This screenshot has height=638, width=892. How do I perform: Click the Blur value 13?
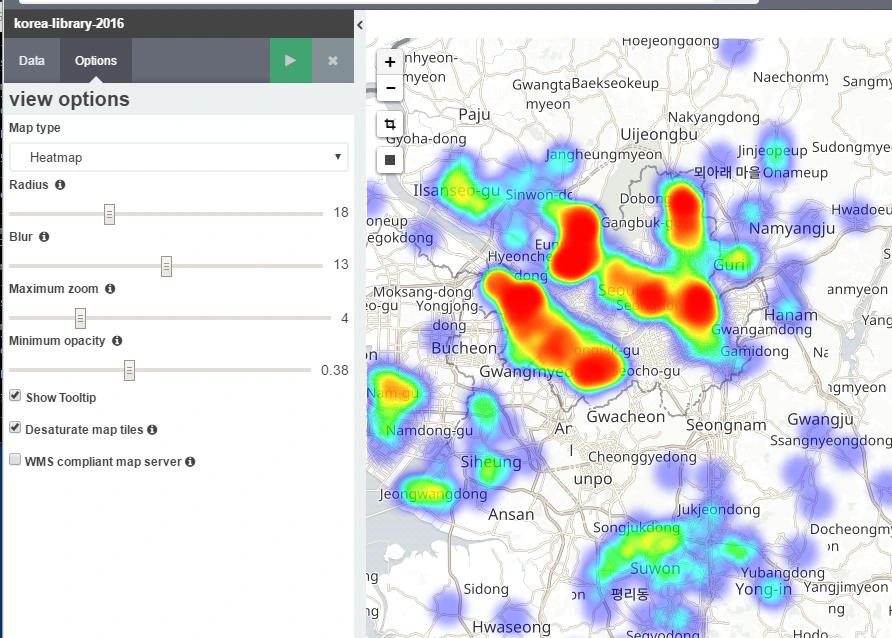pos(341,264)
